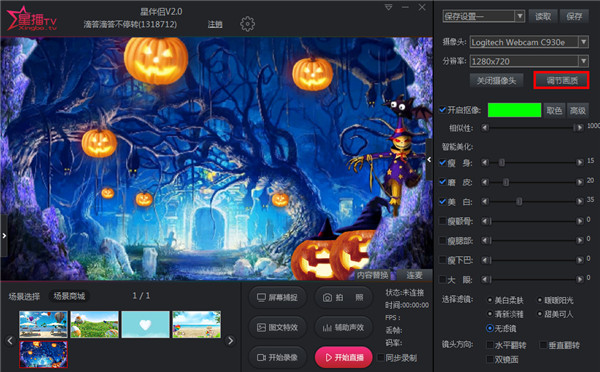Viewport: 600px width, 372px height.
Task: Click the 注销 logout link
Action: (215, 24)
